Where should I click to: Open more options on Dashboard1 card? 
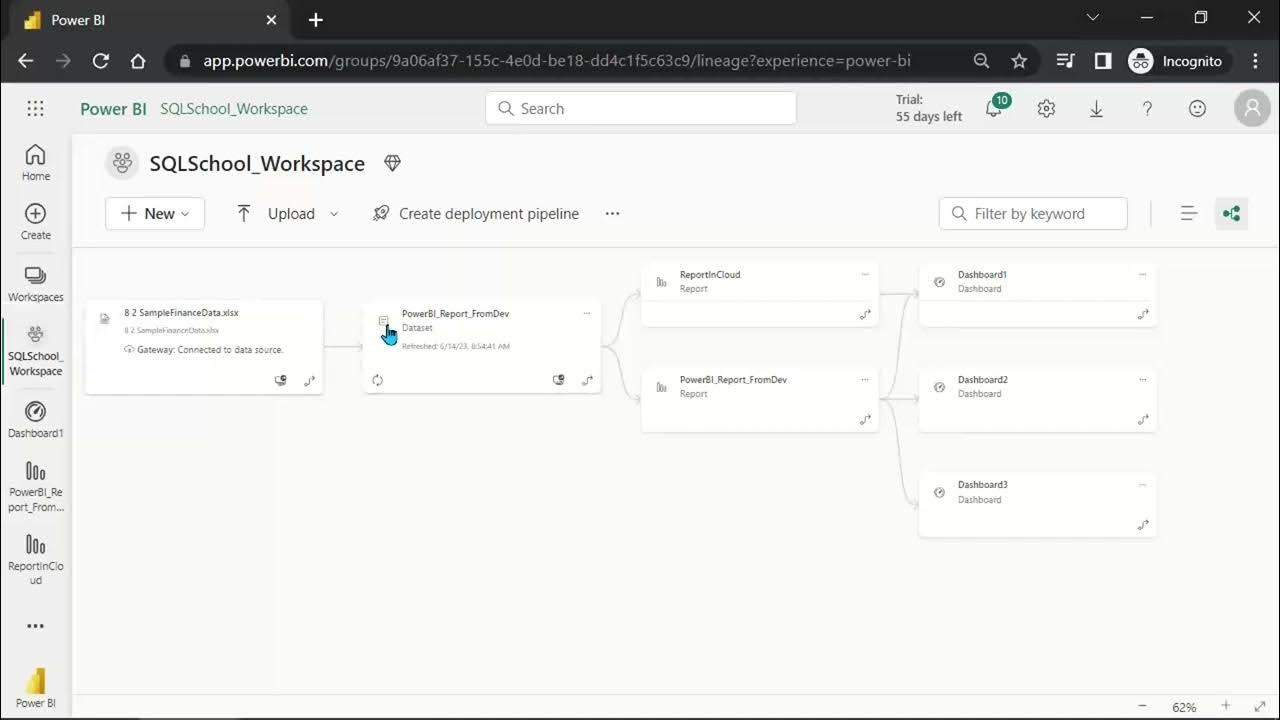tap(1143, 274)
